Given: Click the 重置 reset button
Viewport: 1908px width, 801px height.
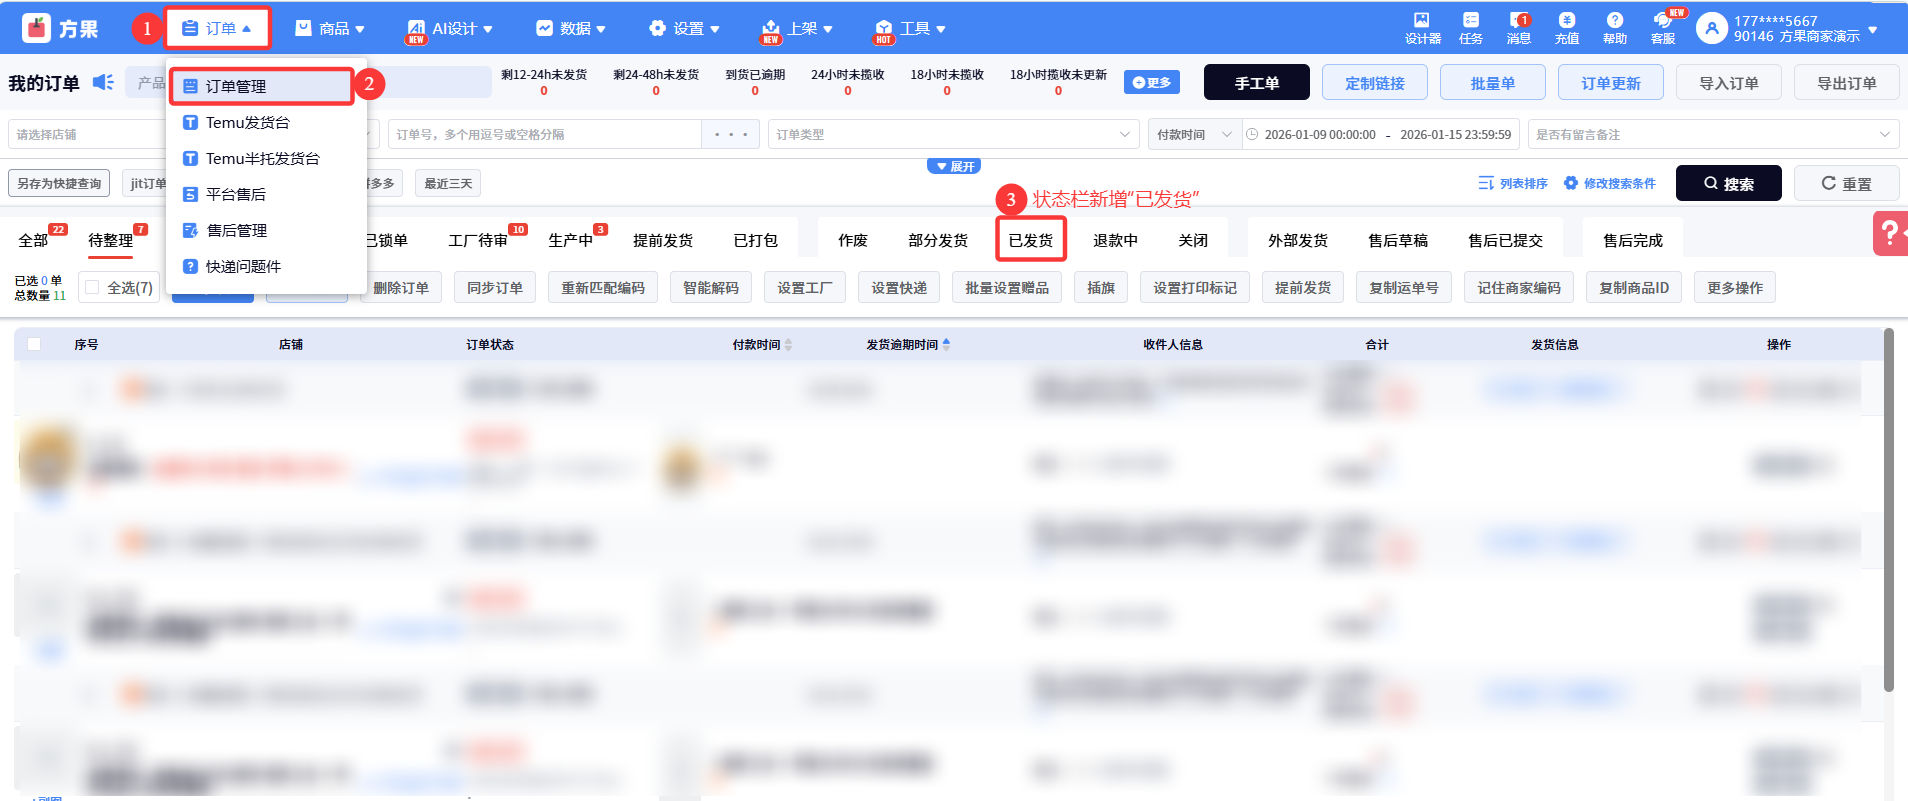Looking at the screenshot, I should click(x=1847, y=184).
